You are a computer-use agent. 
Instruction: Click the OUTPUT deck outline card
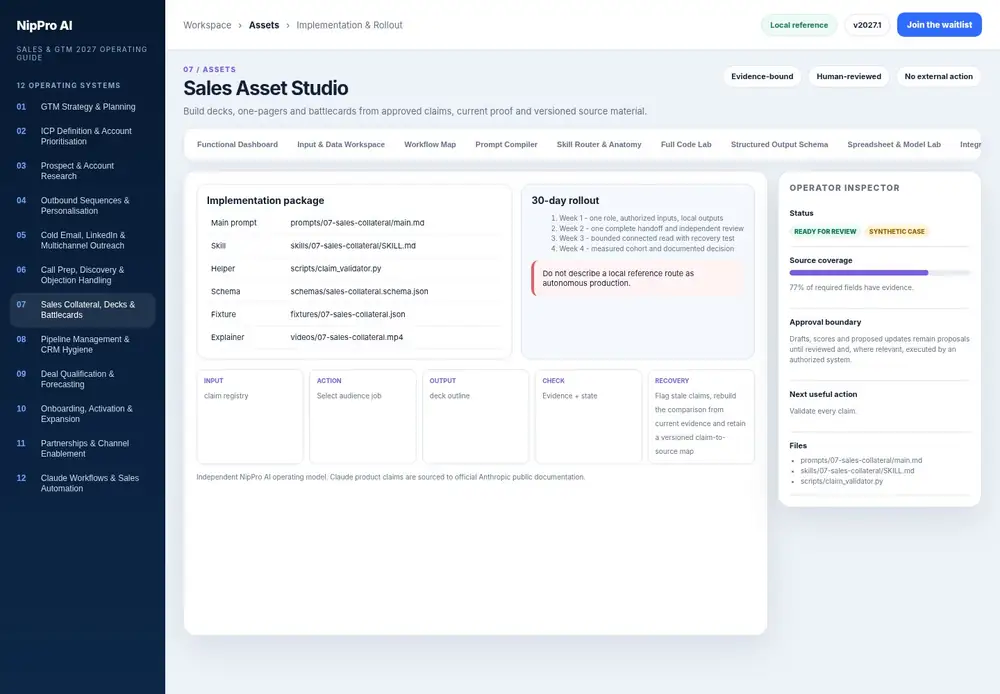[476, 417]
